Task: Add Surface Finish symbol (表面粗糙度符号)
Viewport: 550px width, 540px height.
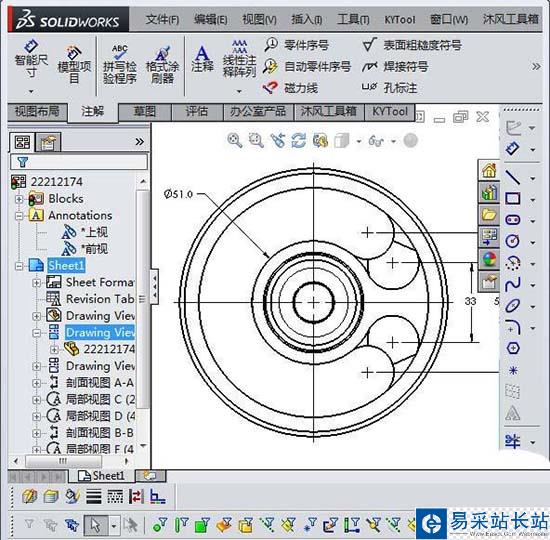Action: coord(412,45)
